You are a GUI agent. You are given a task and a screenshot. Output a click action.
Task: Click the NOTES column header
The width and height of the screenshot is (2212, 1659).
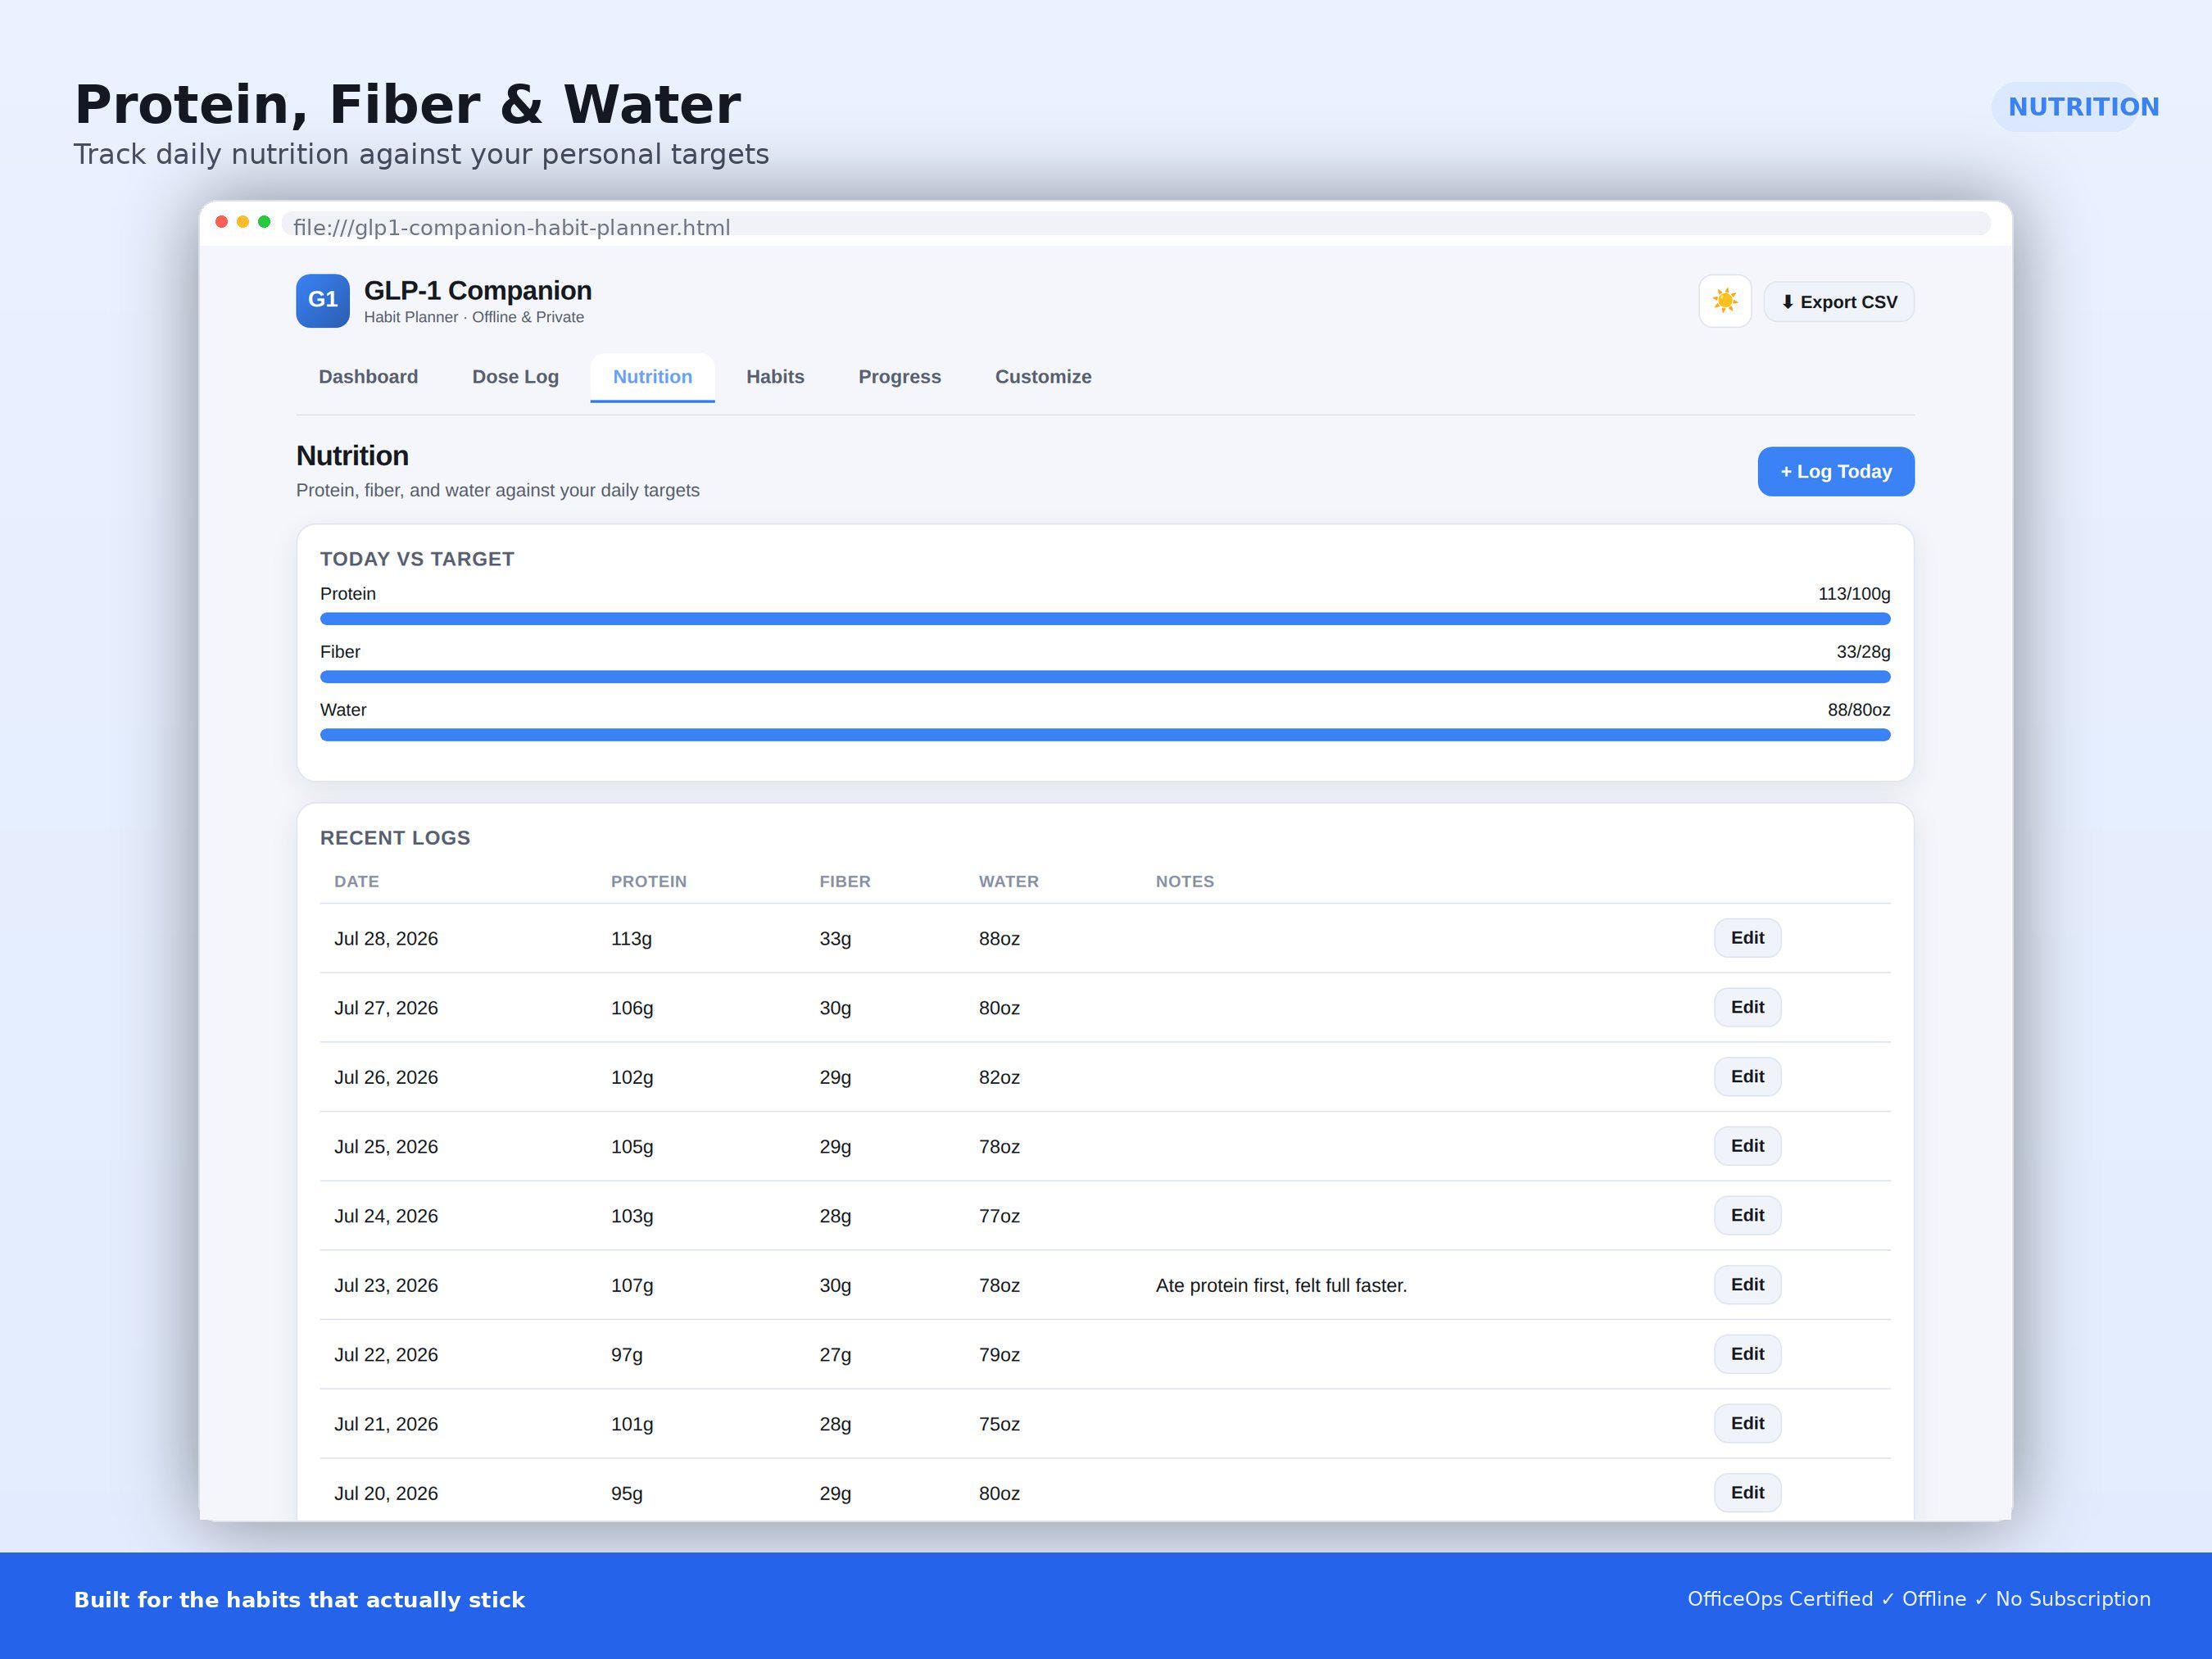coord(1185,882)
